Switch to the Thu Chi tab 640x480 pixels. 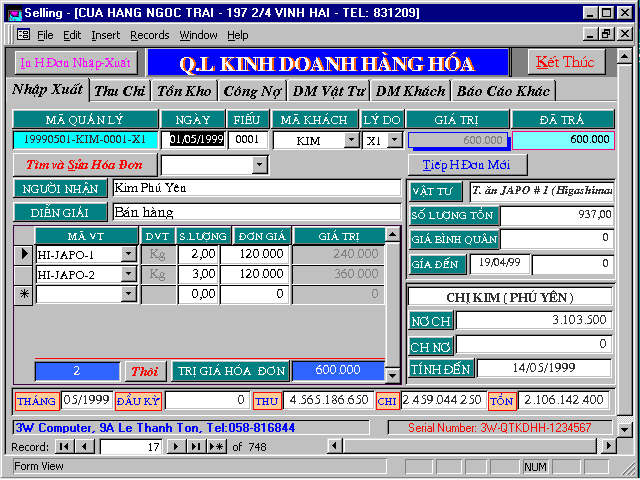click(x=120, y=91)
